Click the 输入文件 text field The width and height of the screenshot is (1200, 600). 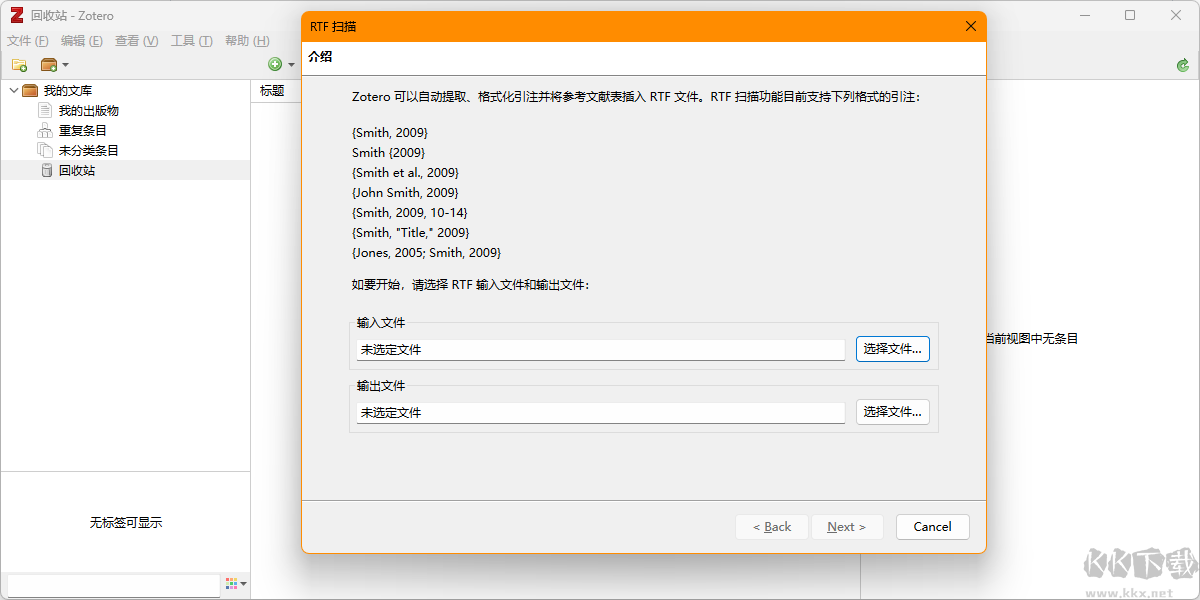point(600,349)
